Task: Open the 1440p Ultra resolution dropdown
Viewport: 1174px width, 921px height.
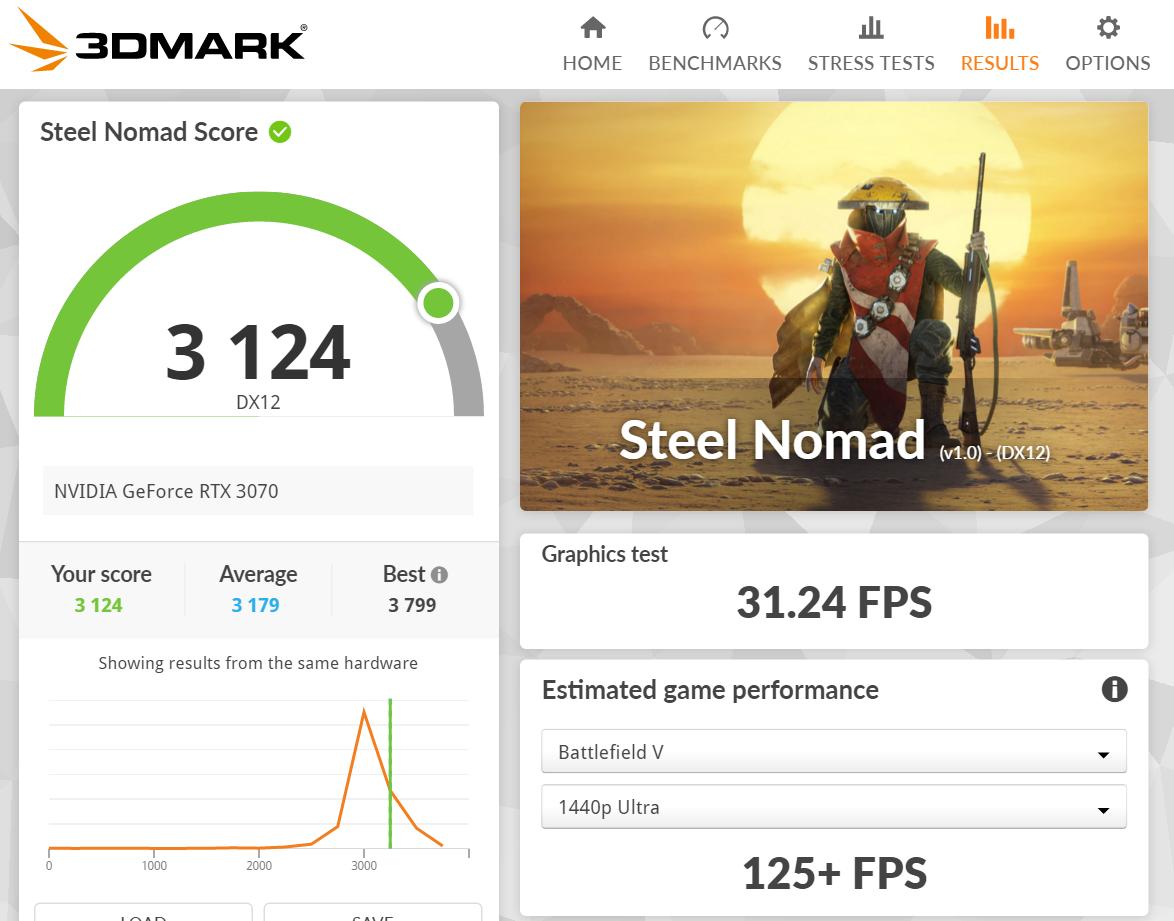Action: point(833,807)
